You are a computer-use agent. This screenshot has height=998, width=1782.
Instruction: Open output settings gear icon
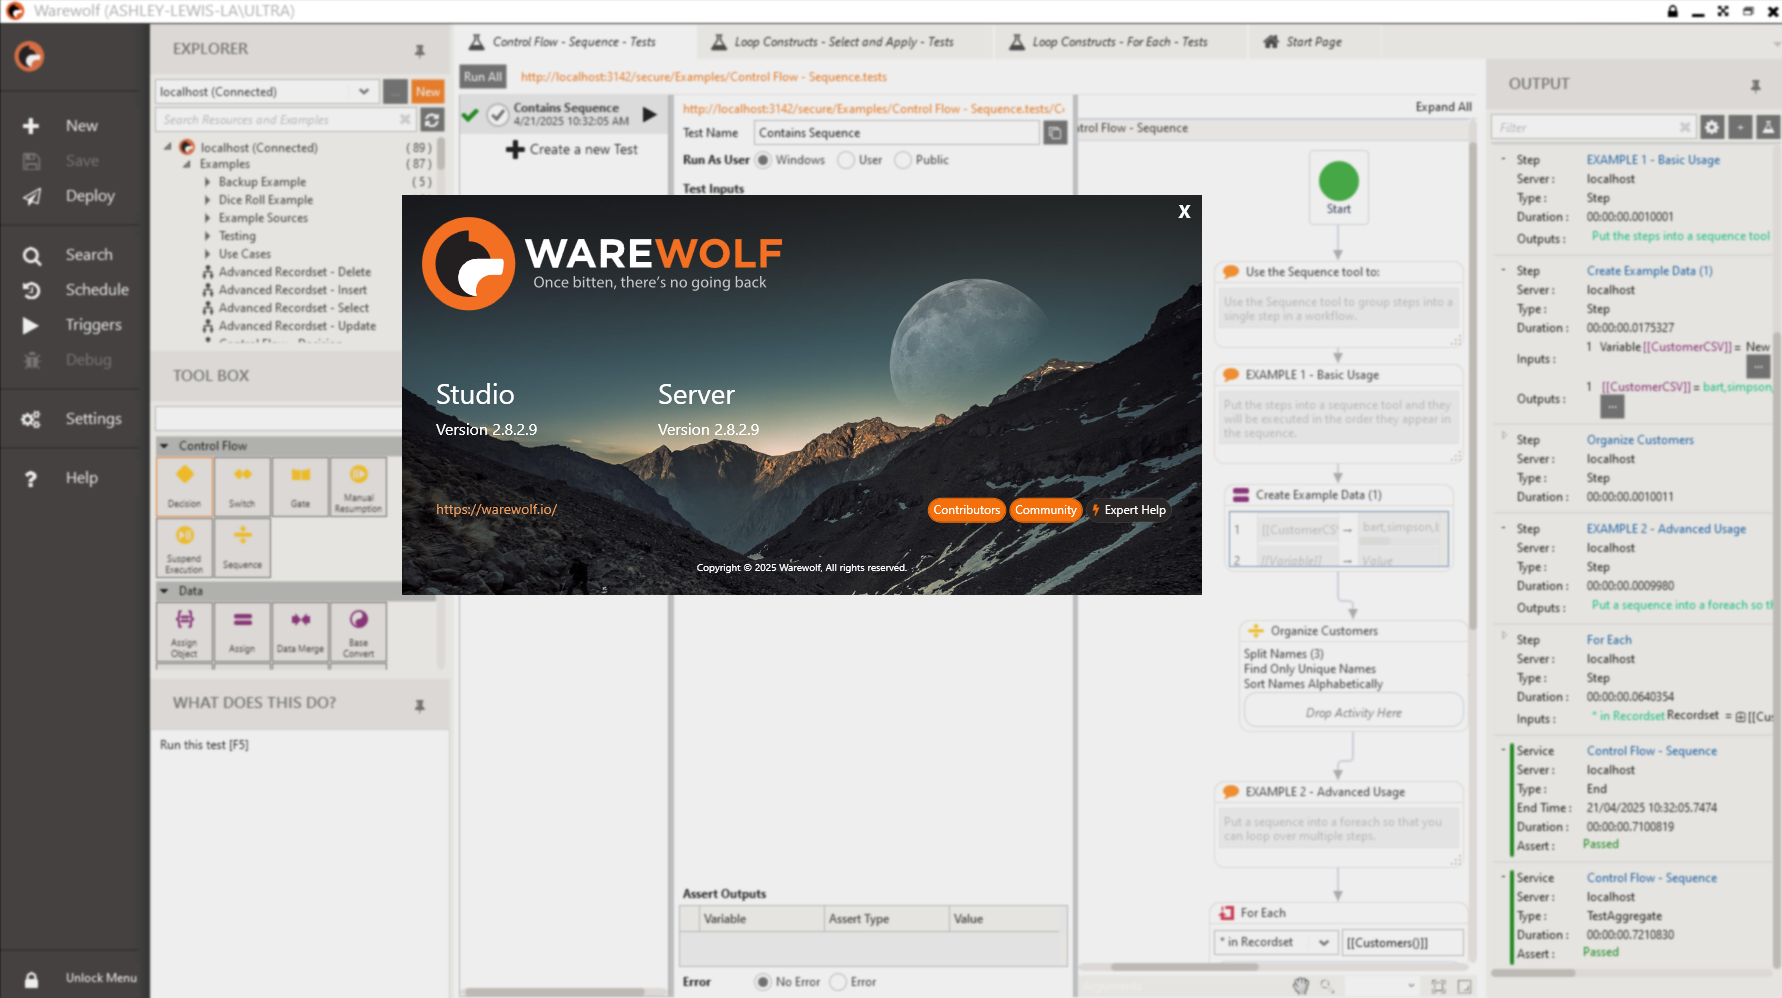pos(1712,127)
